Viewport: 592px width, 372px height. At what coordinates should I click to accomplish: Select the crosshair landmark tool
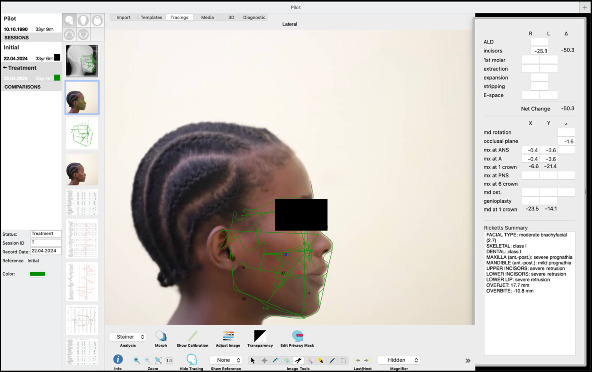tap(264, 360)
